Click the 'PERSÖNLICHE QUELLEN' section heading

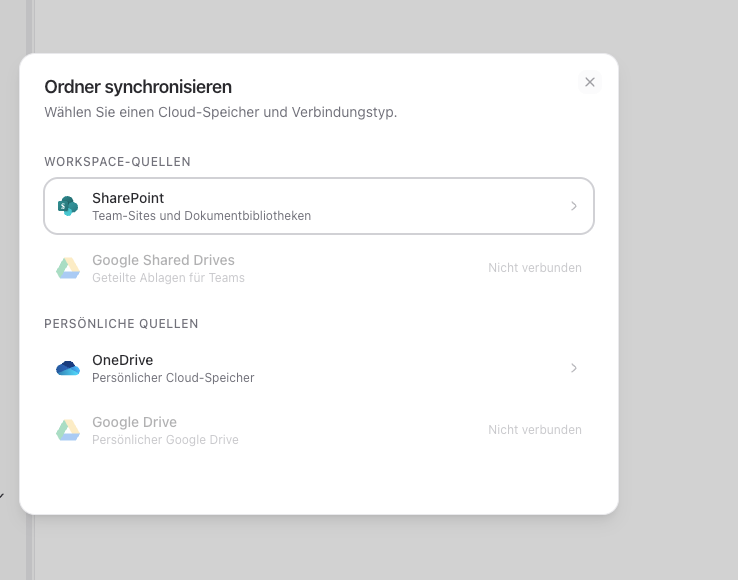click(121, 324)
